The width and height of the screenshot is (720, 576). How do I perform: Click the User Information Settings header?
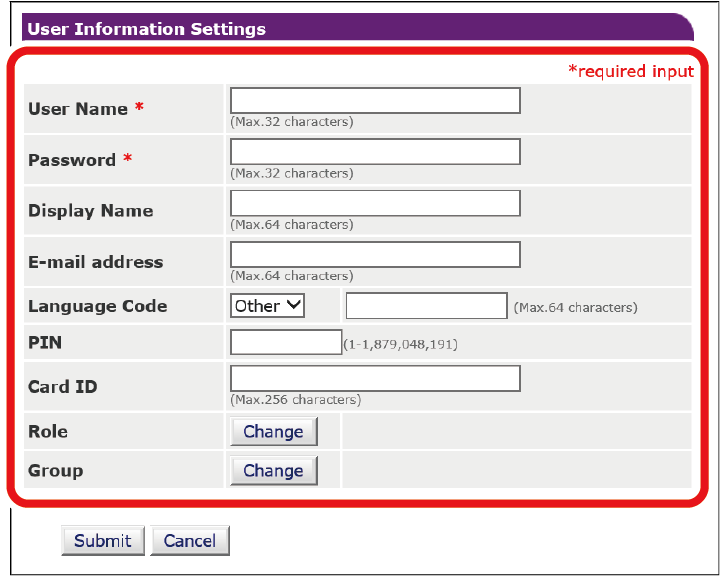click(147, 29)
